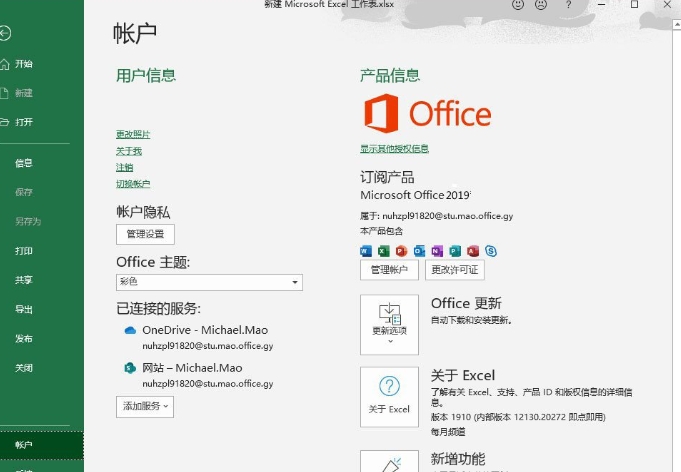Click the 切换帐户 link

point(133,184)
